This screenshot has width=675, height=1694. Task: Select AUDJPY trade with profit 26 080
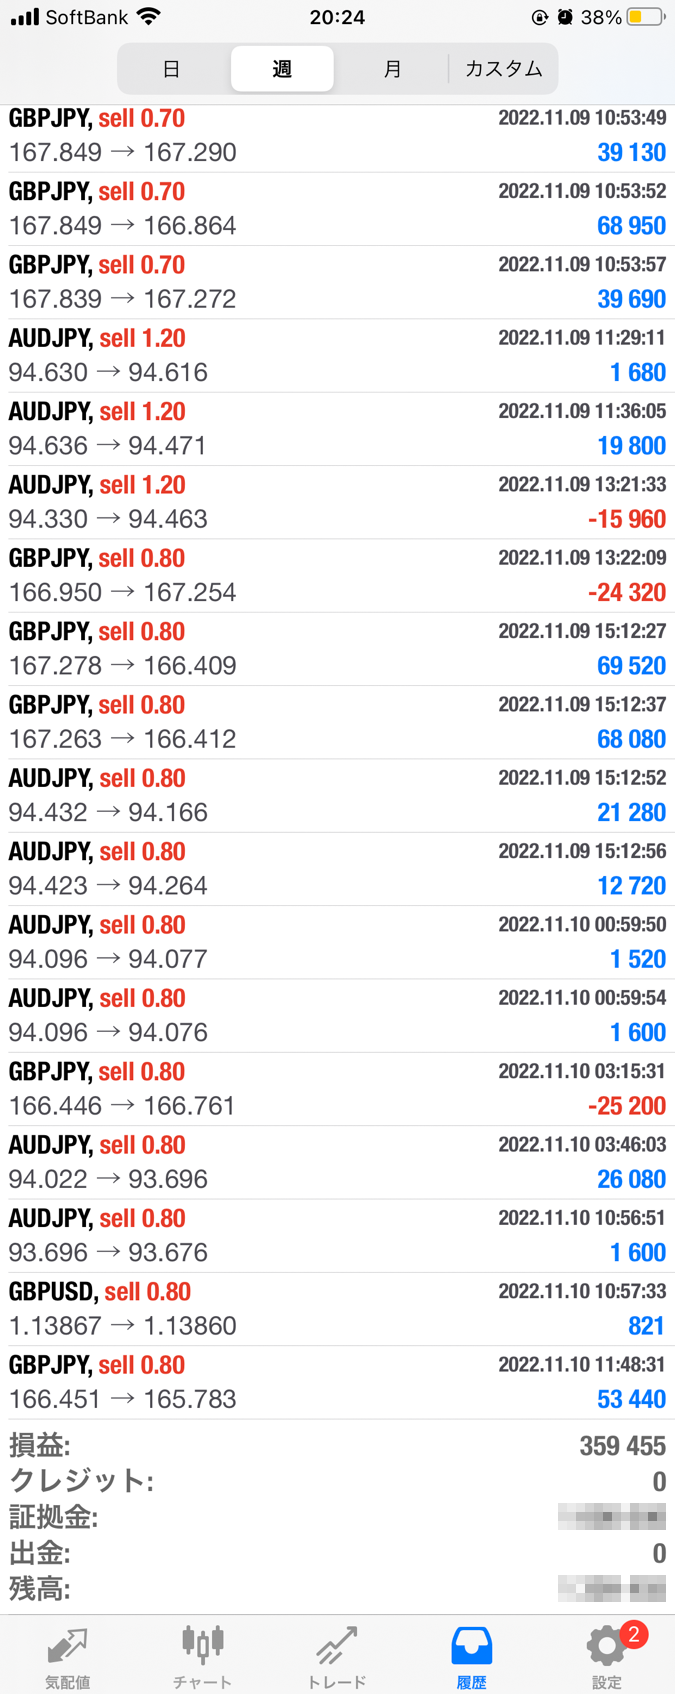click(337, 1162)
